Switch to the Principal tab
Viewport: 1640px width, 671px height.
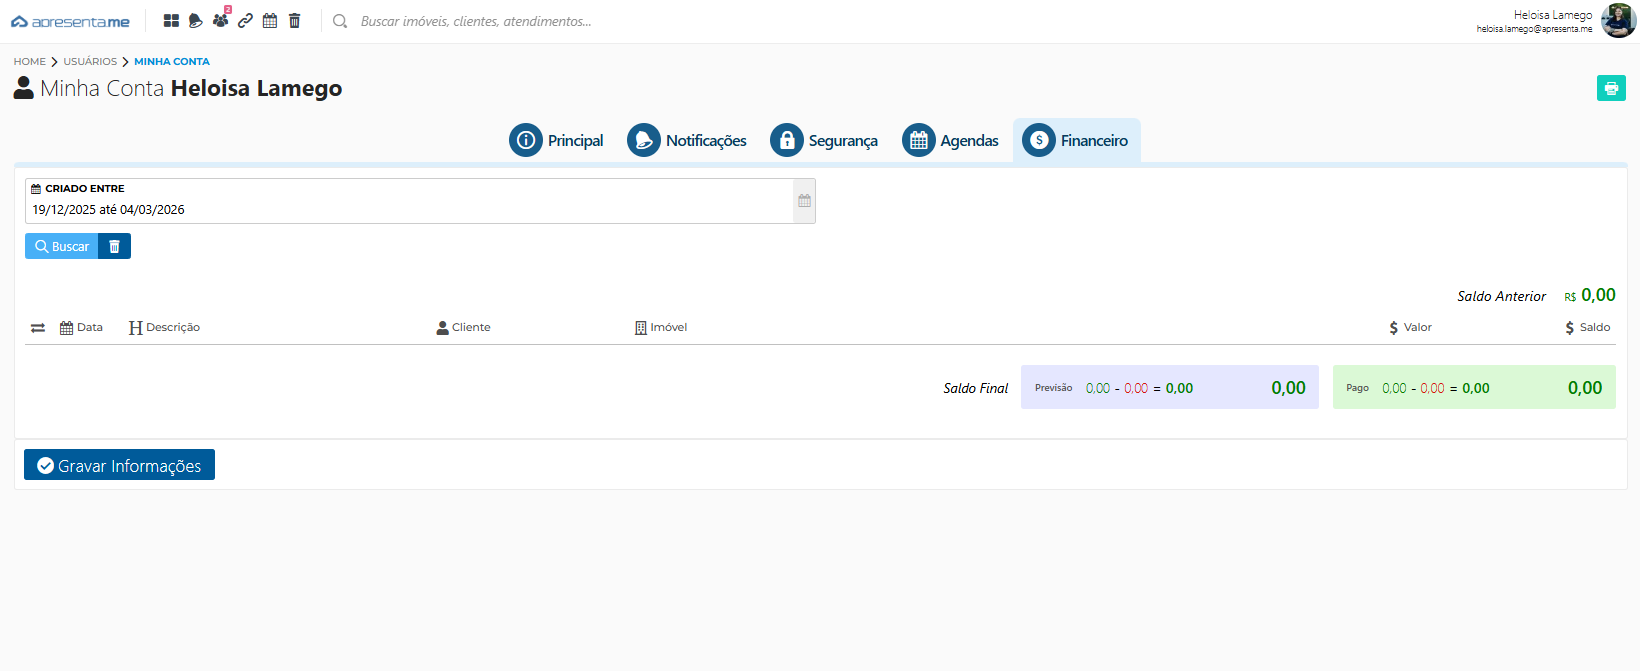click(557, 141)
